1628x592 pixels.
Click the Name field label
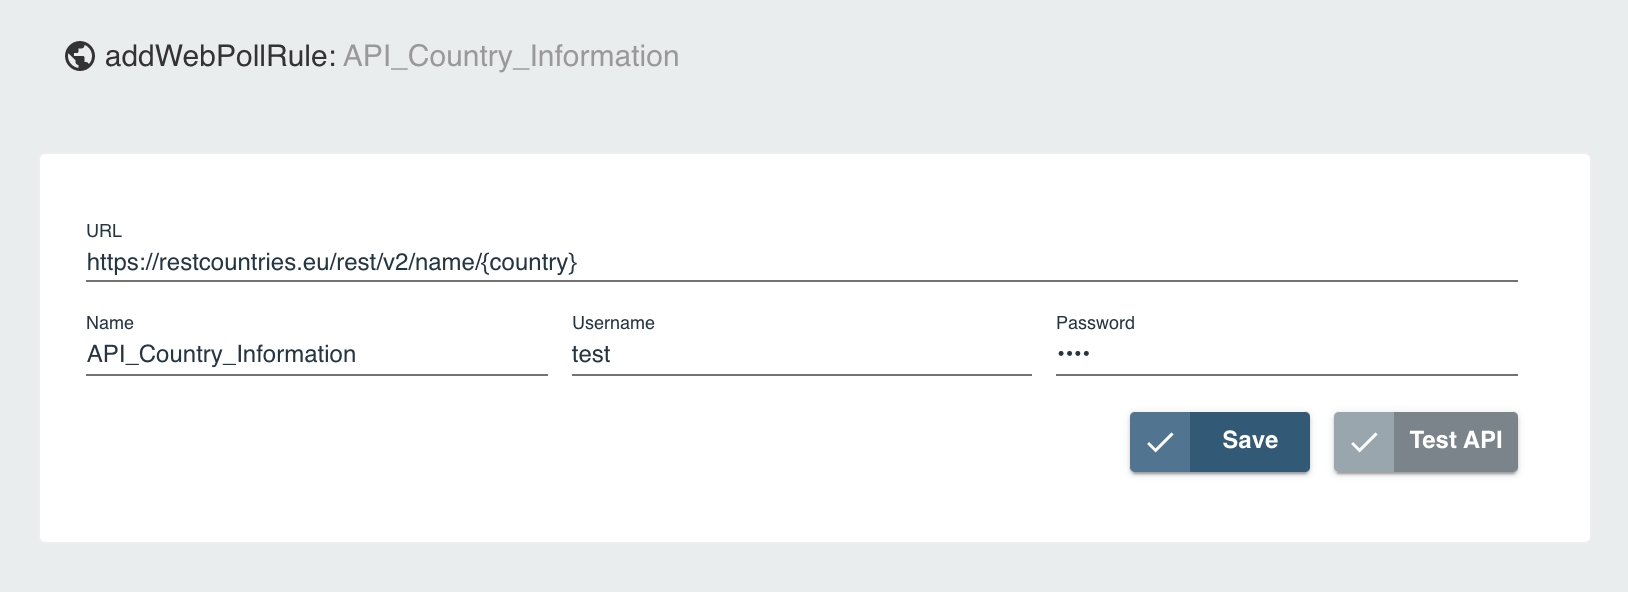tap(110, 323)
